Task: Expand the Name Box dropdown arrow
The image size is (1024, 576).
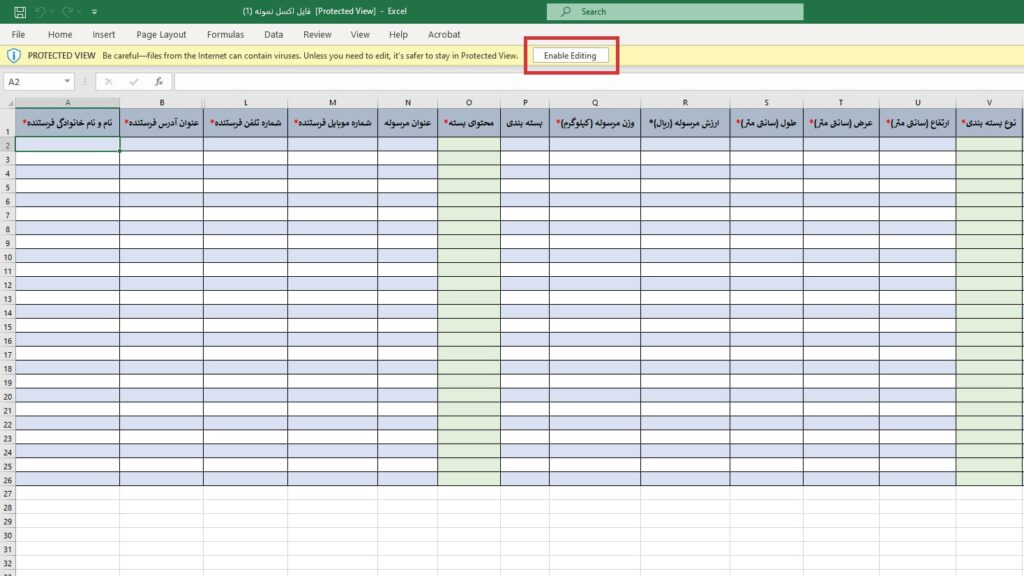Action: pyautogui.click(x=68, y=82)
